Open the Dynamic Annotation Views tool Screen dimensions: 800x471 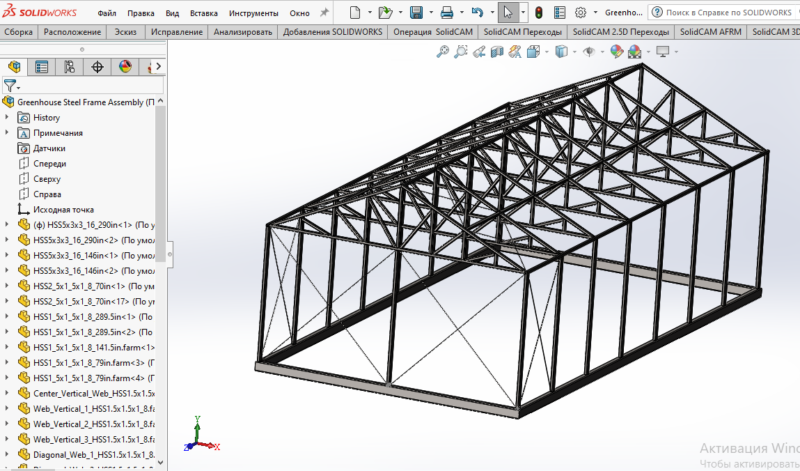pos(515,52)
